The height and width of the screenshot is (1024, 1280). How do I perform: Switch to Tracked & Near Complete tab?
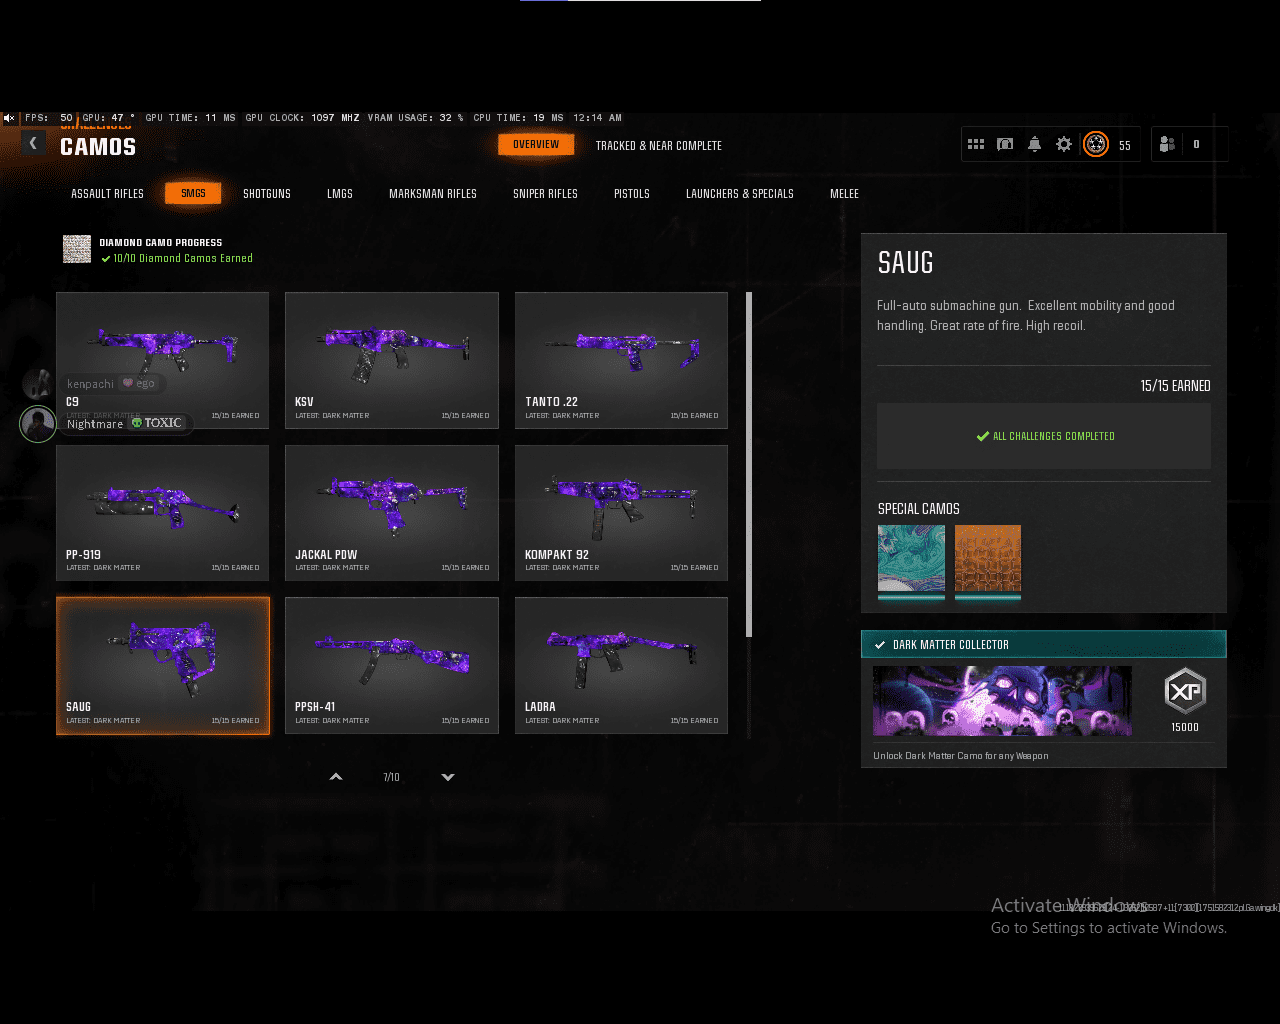(659, 146)
